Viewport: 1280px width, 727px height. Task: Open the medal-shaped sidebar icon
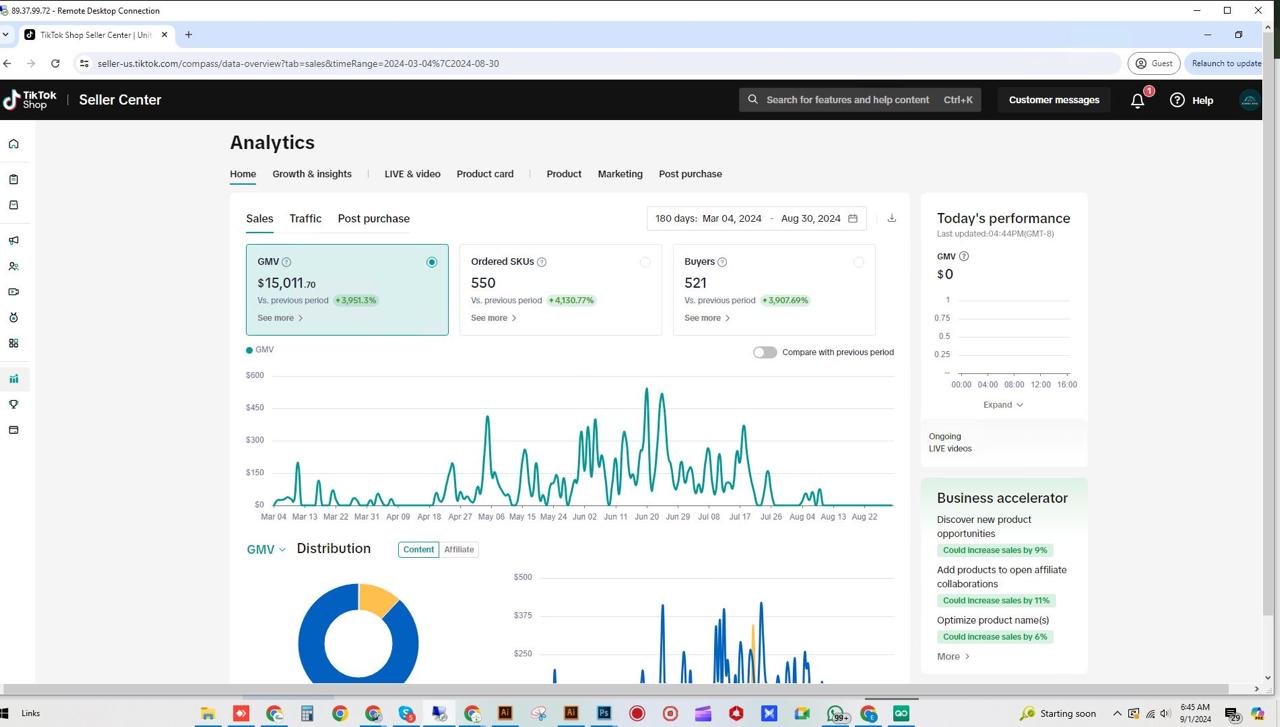(x=14, y=318)
